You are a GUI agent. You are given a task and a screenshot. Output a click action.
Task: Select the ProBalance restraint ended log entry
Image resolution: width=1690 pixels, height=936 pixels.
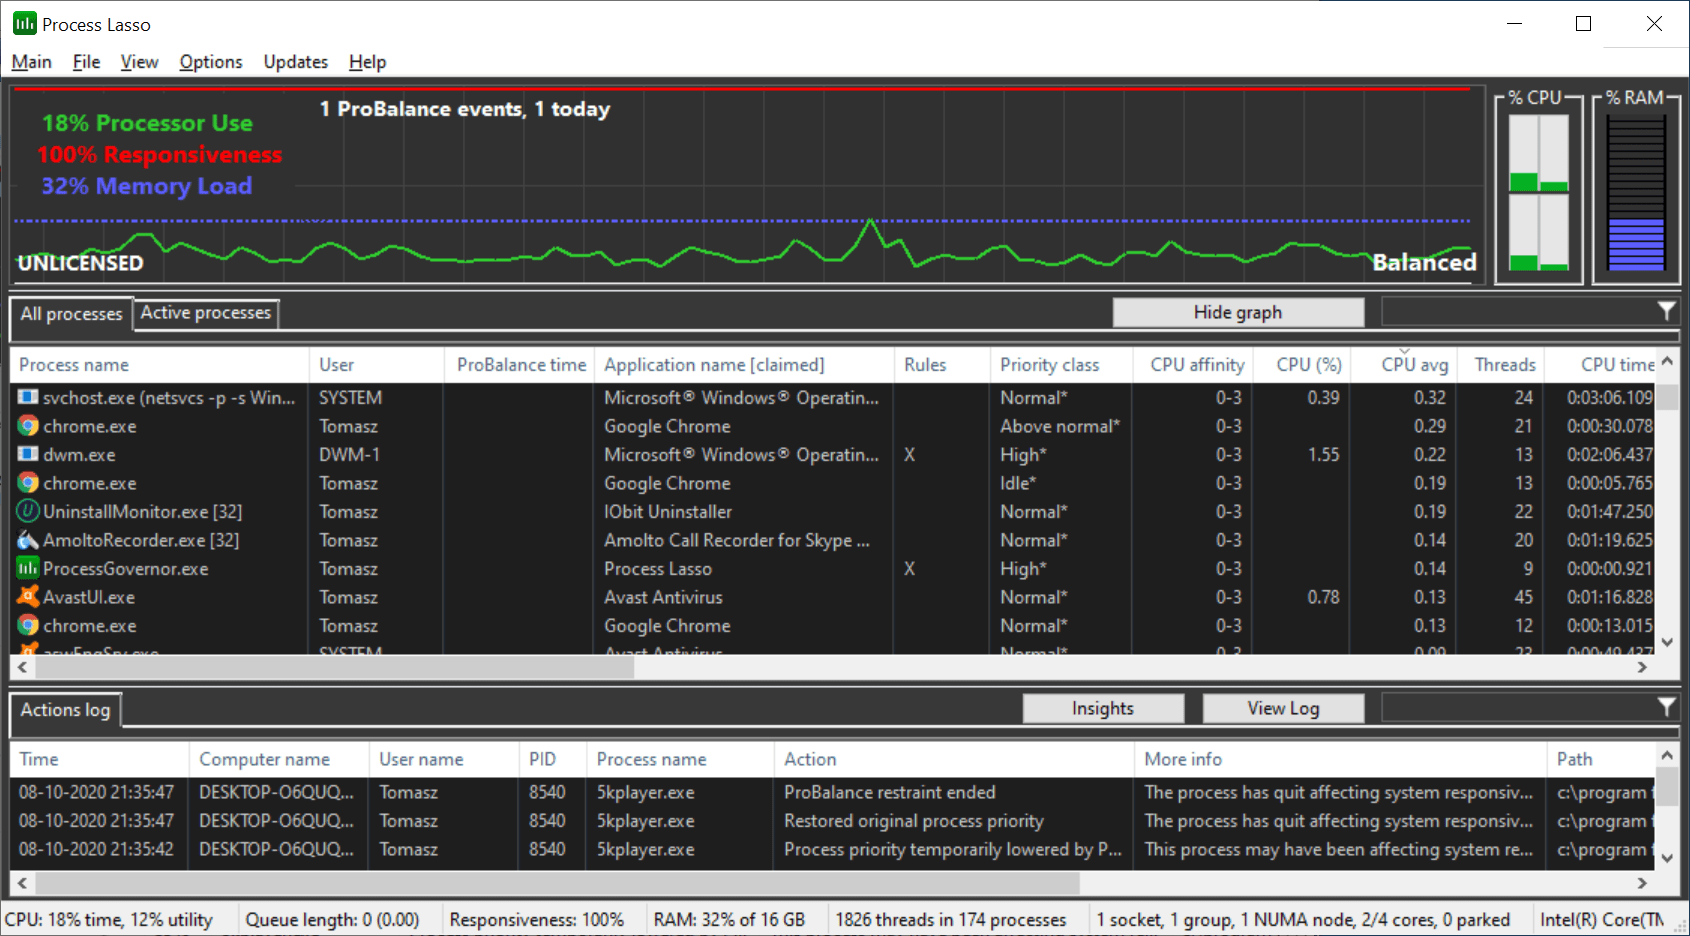click(x=832, y=792)
